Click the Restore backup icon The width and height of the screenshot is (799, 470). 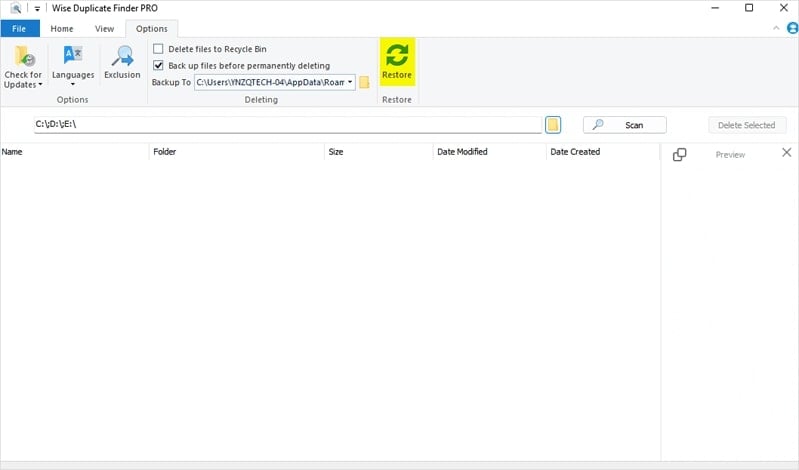coord(397,56)
